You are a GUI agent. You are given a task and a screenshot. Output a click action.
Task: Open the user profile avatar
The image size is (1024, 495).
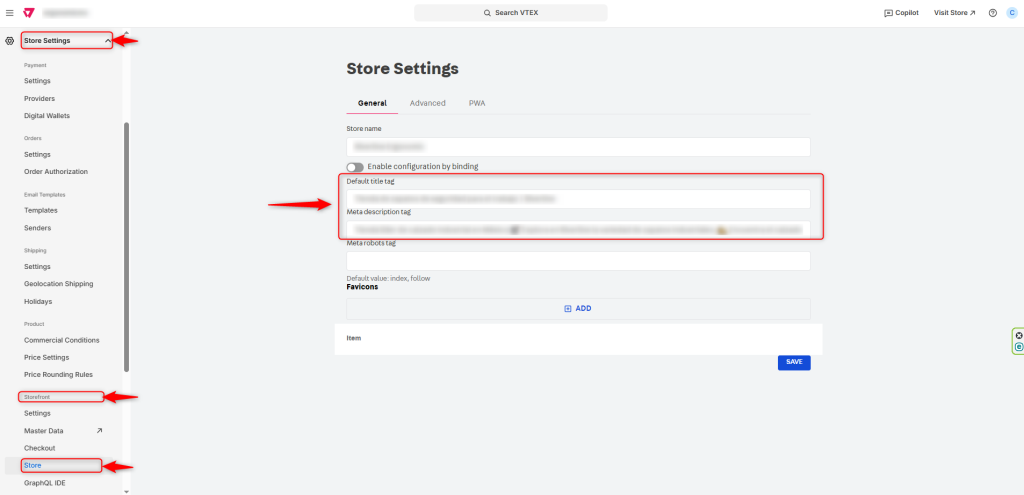coord(1011,13)
